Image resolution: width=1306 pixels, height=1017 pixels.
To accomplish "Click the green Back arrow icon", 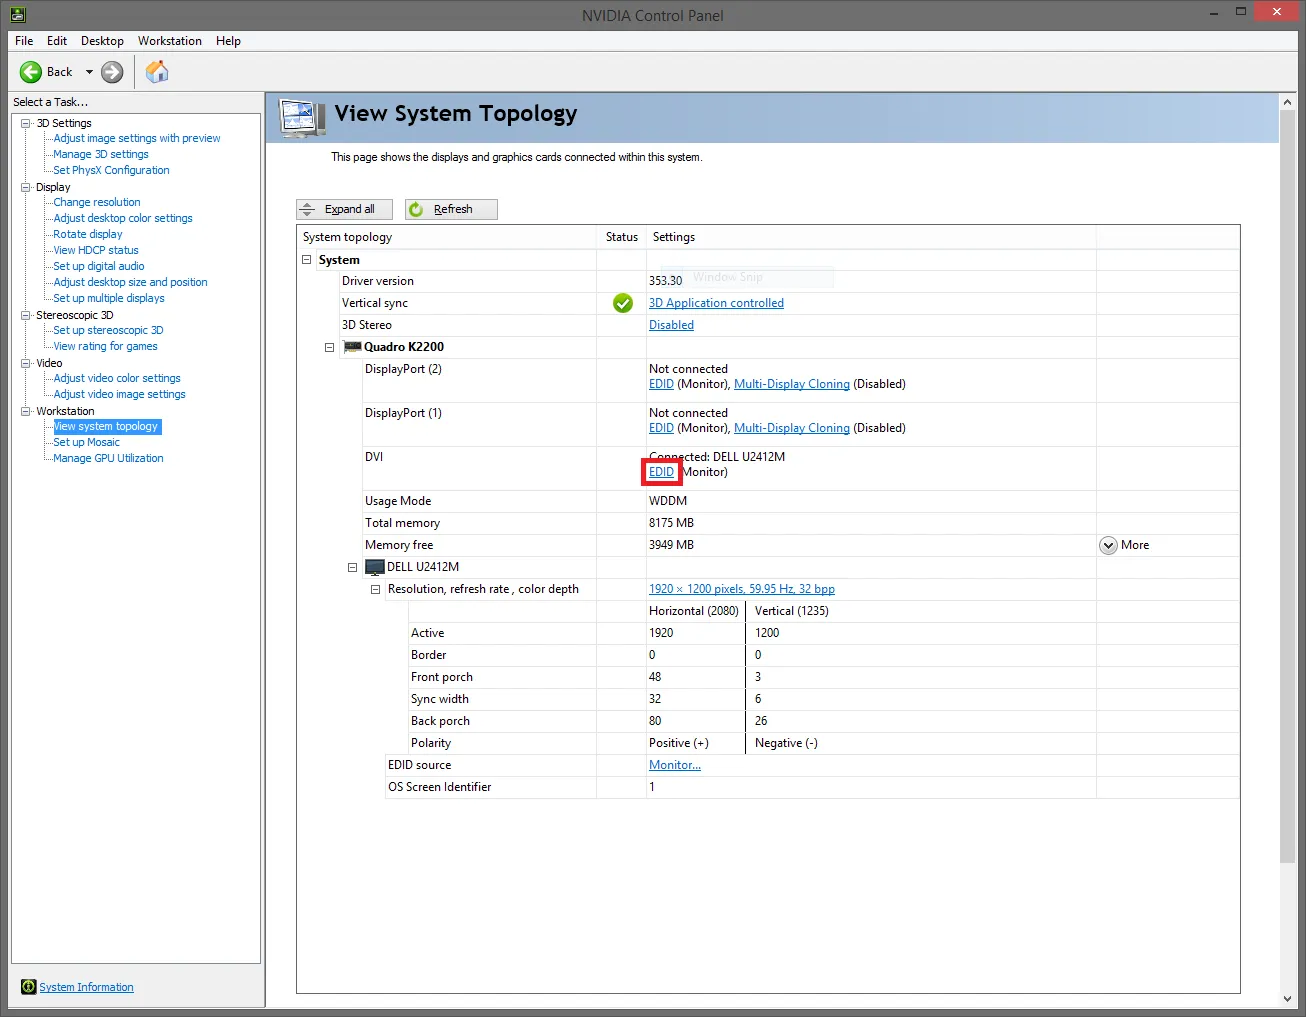I will (x=31, y=72).
